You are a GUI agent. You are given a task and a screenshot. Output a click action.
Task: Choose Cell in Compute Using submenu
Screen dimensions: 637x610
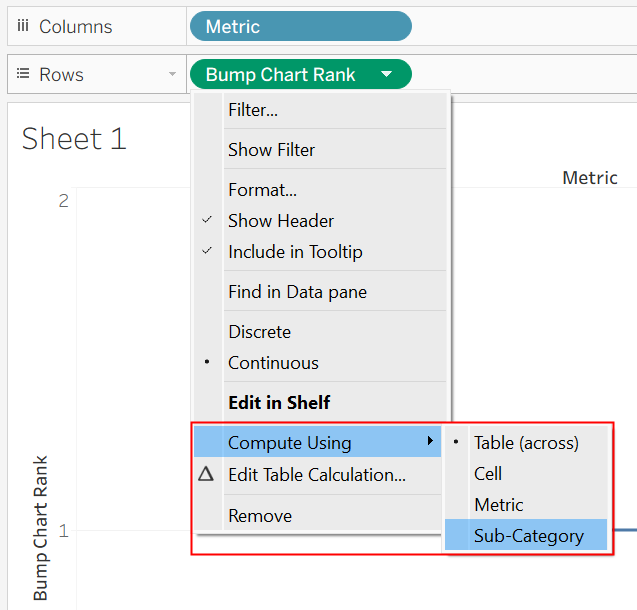526,473
